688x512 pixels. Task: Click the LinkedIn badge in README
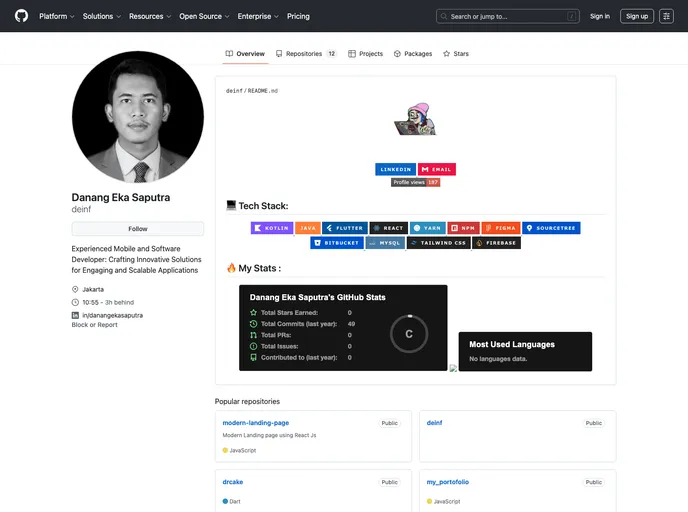395,169
